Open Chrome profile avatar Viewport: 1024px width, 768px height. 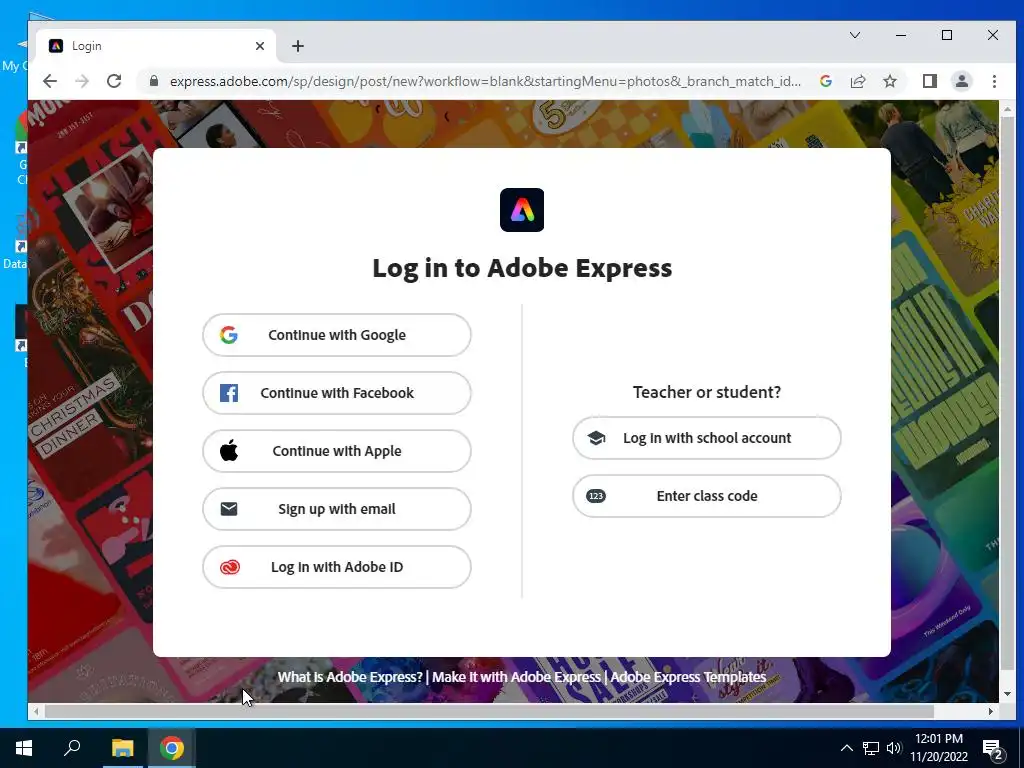pos(961,81)
